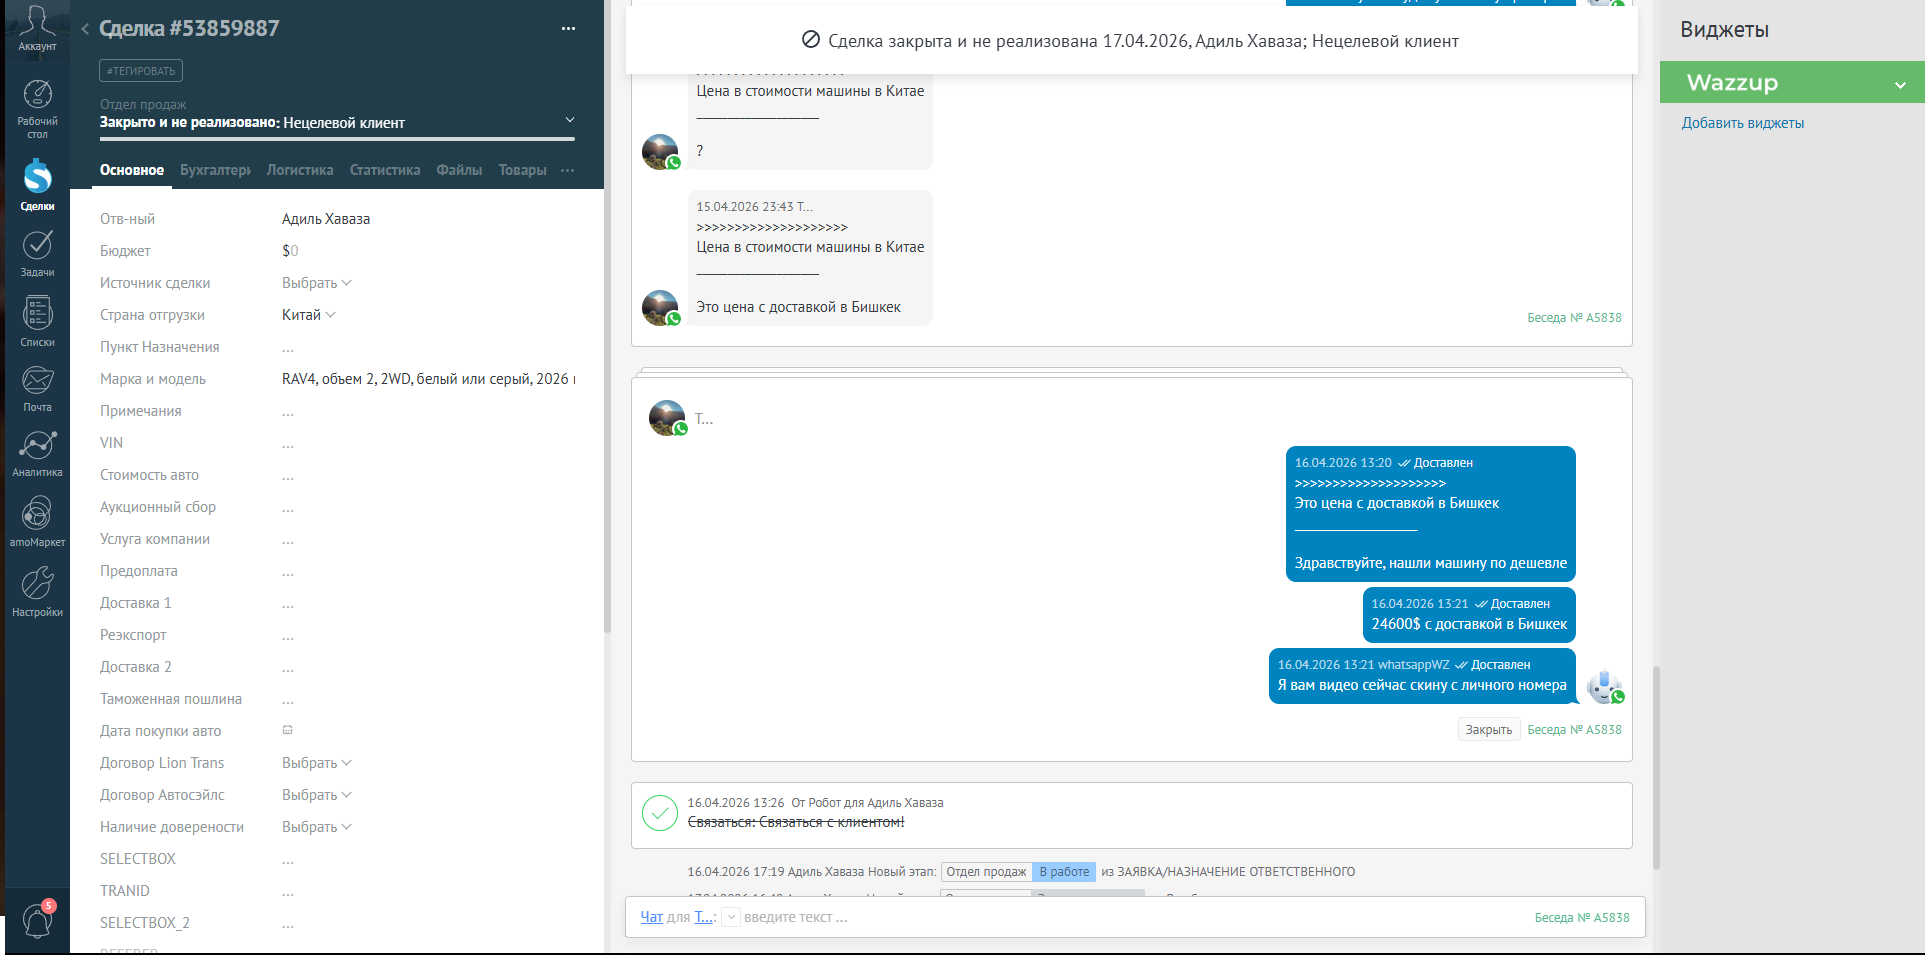Click the recipient T... link in message box
Viewport: 1925px width, 955px height.
pyautogui.click(x=704, y=917)
